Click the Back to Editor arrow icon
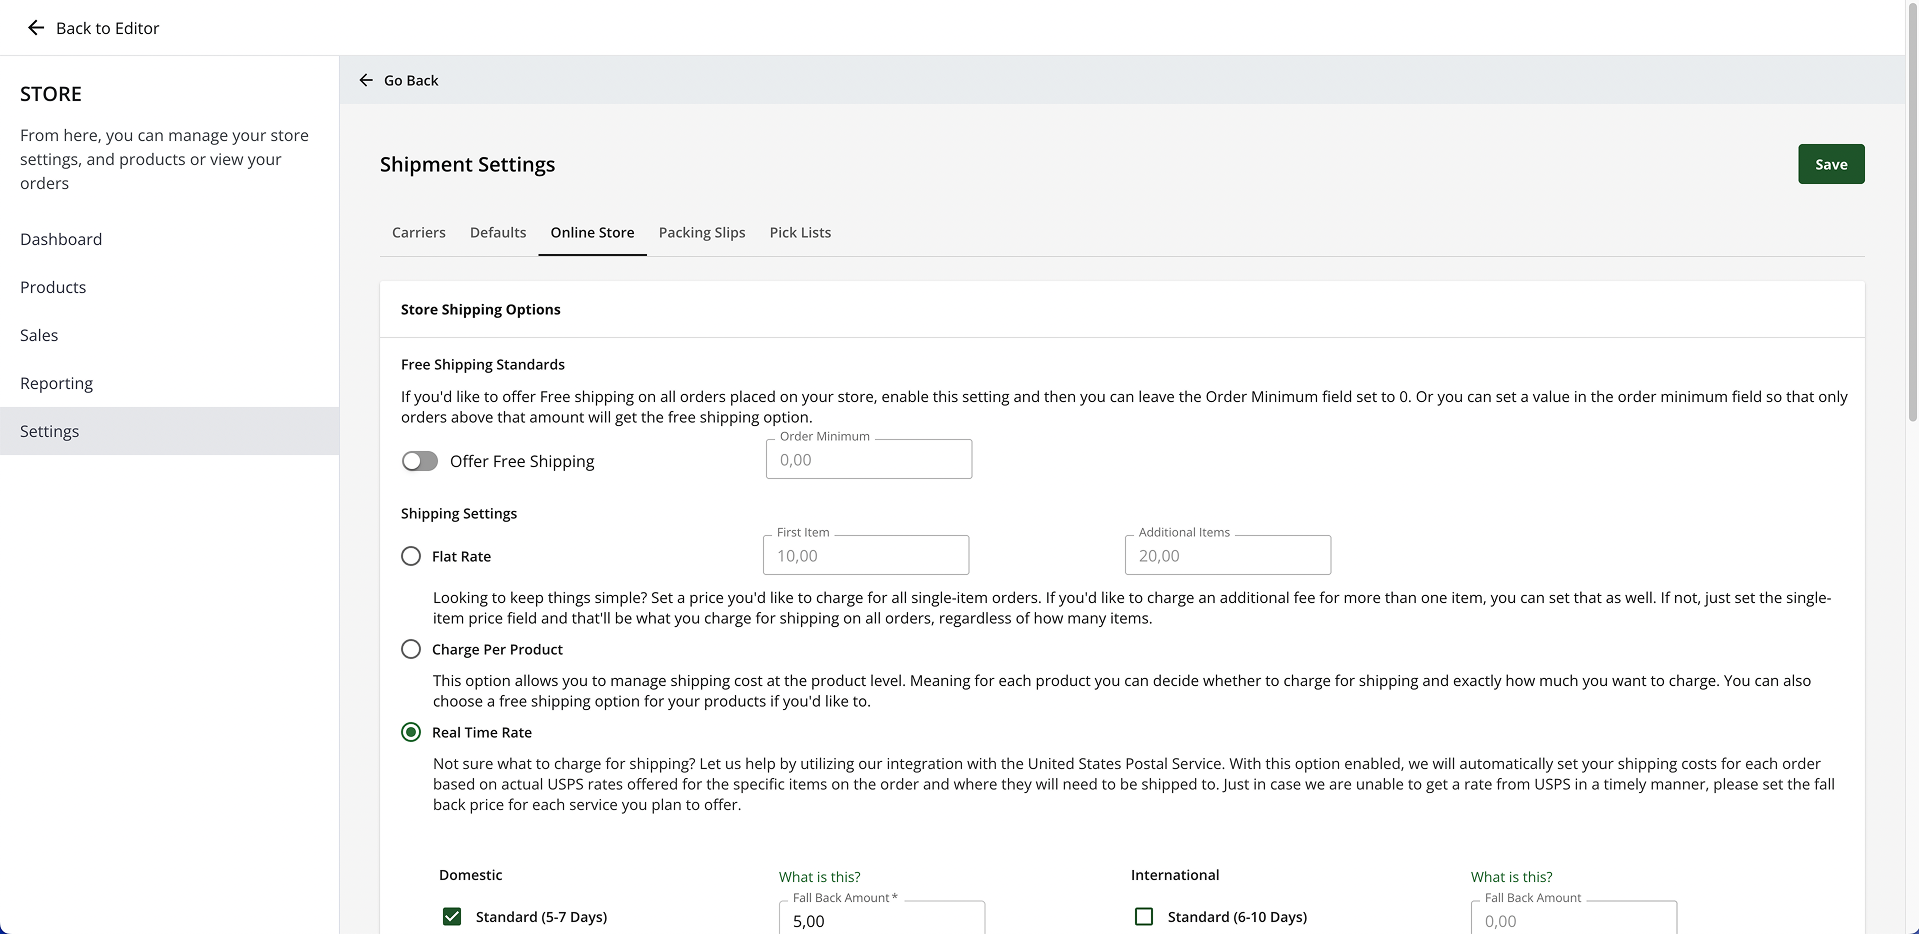The image size is (1920, 934). click(36, 28)
